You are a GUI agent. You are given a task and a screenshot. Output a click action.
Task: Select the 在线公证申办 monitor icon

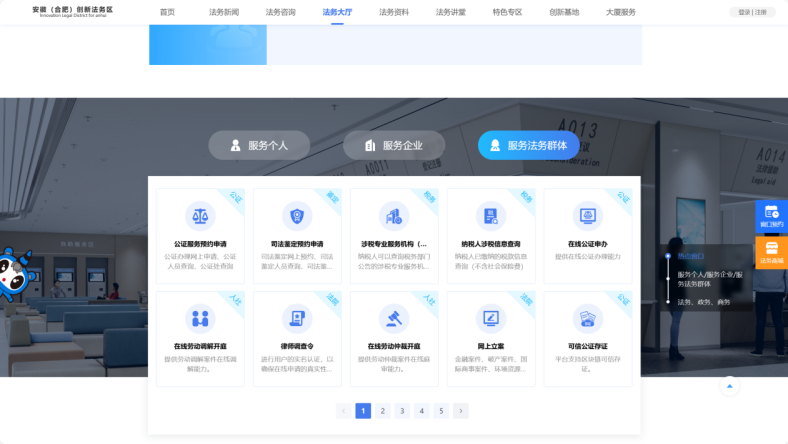(587, 216)
